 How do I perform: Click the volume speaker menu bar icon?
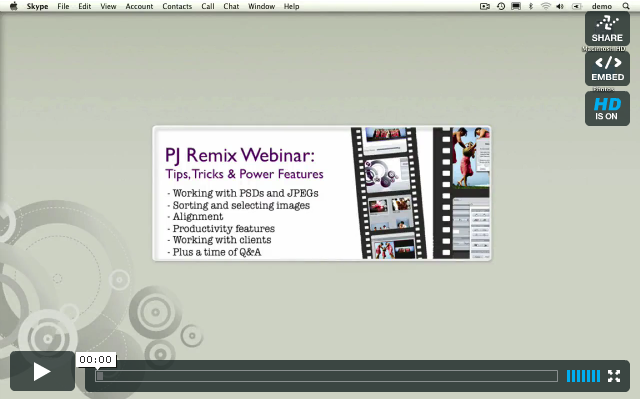(x=560, y=6)
